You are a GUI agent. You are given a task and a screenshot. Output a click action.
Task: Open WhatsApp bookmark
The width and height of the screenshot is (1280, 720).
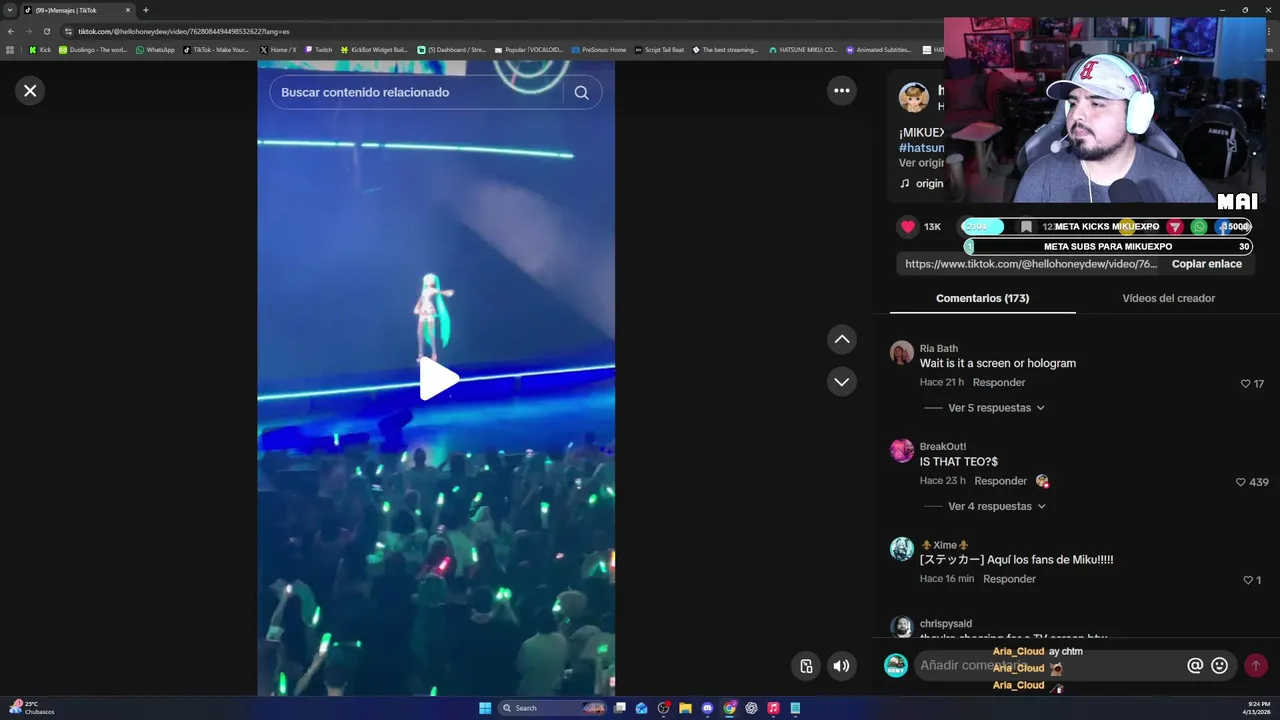tap(155, 50)
